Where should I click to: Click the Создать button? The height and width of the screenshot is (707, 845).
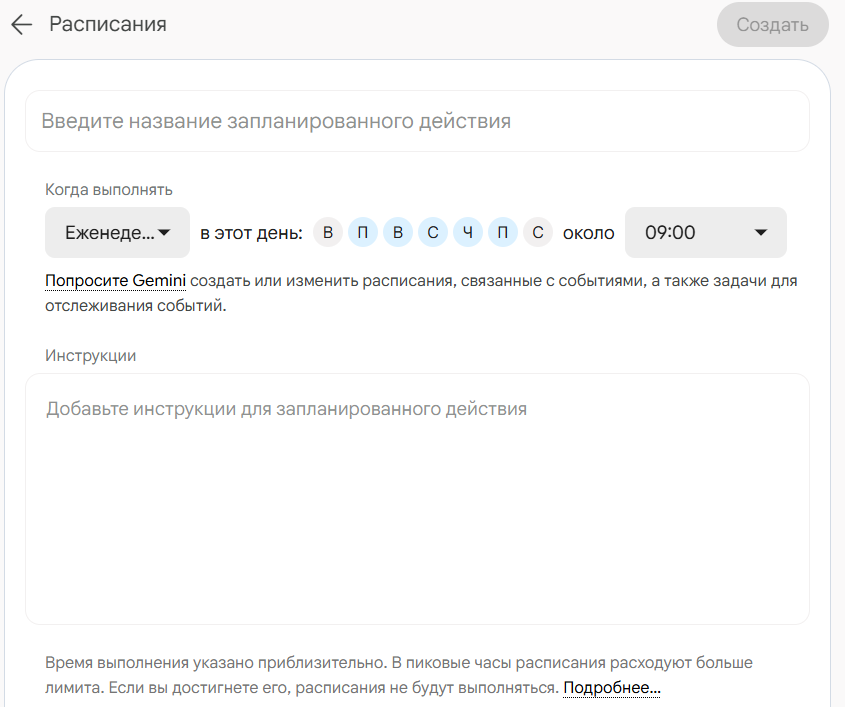[772, 25]
